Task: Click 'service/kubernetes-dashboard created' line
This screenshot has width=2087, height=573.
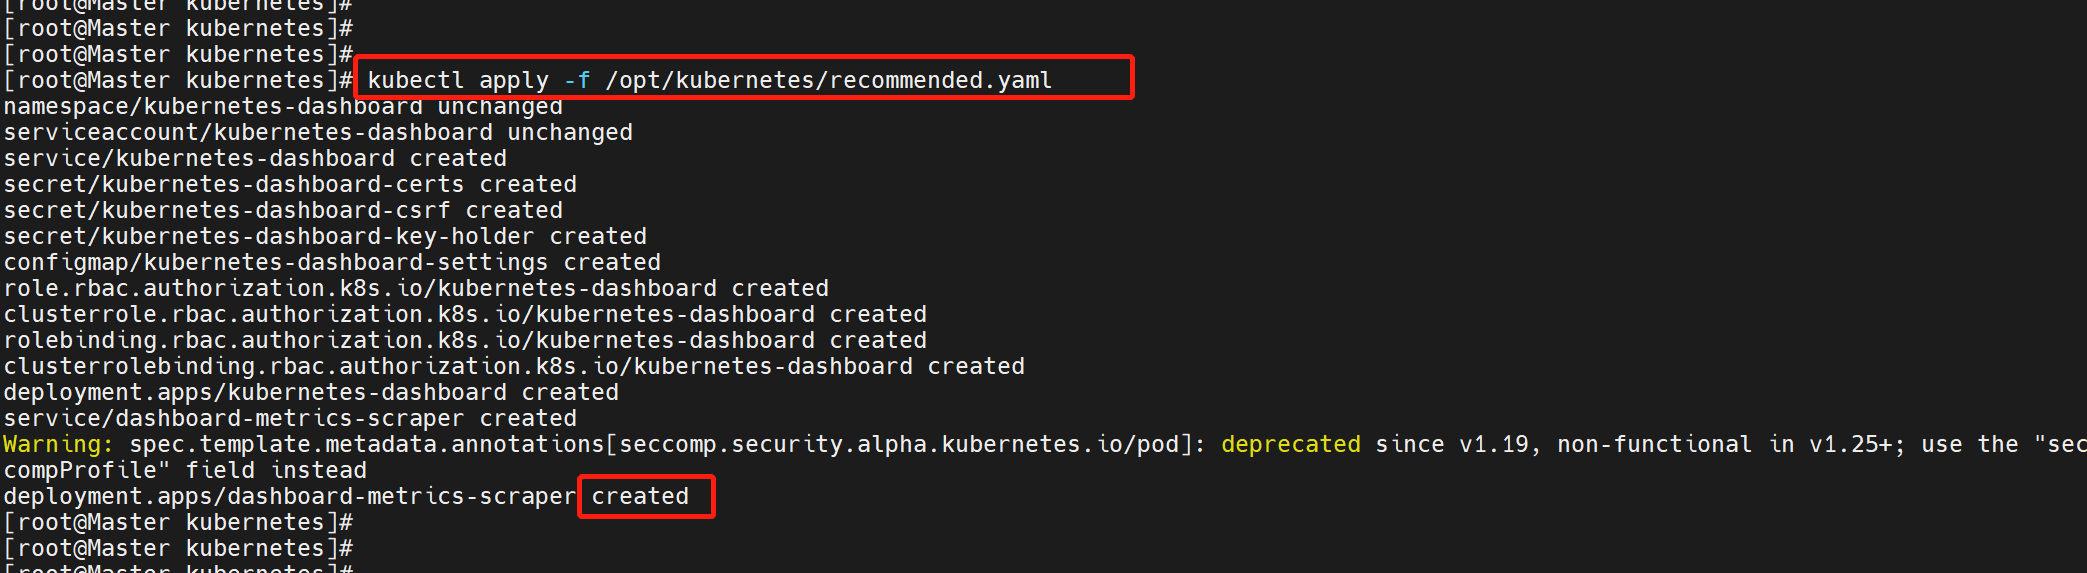Action: tap(255, 158)
